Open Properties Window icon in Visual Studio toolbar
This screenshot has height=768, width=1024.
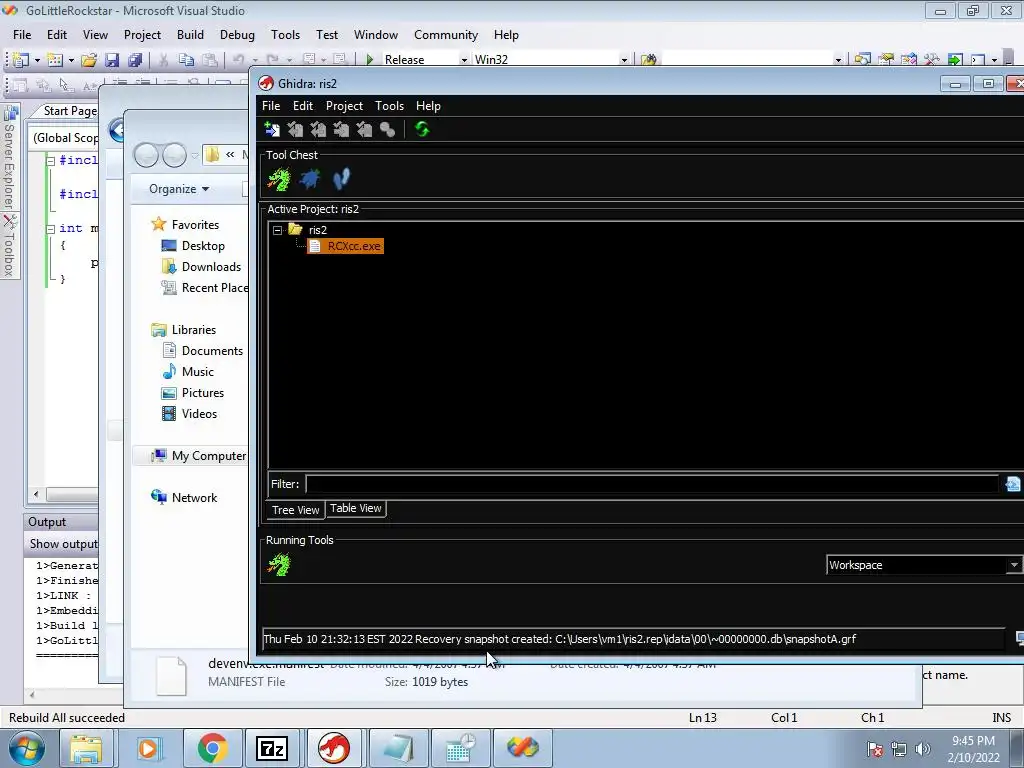(886, 59)
